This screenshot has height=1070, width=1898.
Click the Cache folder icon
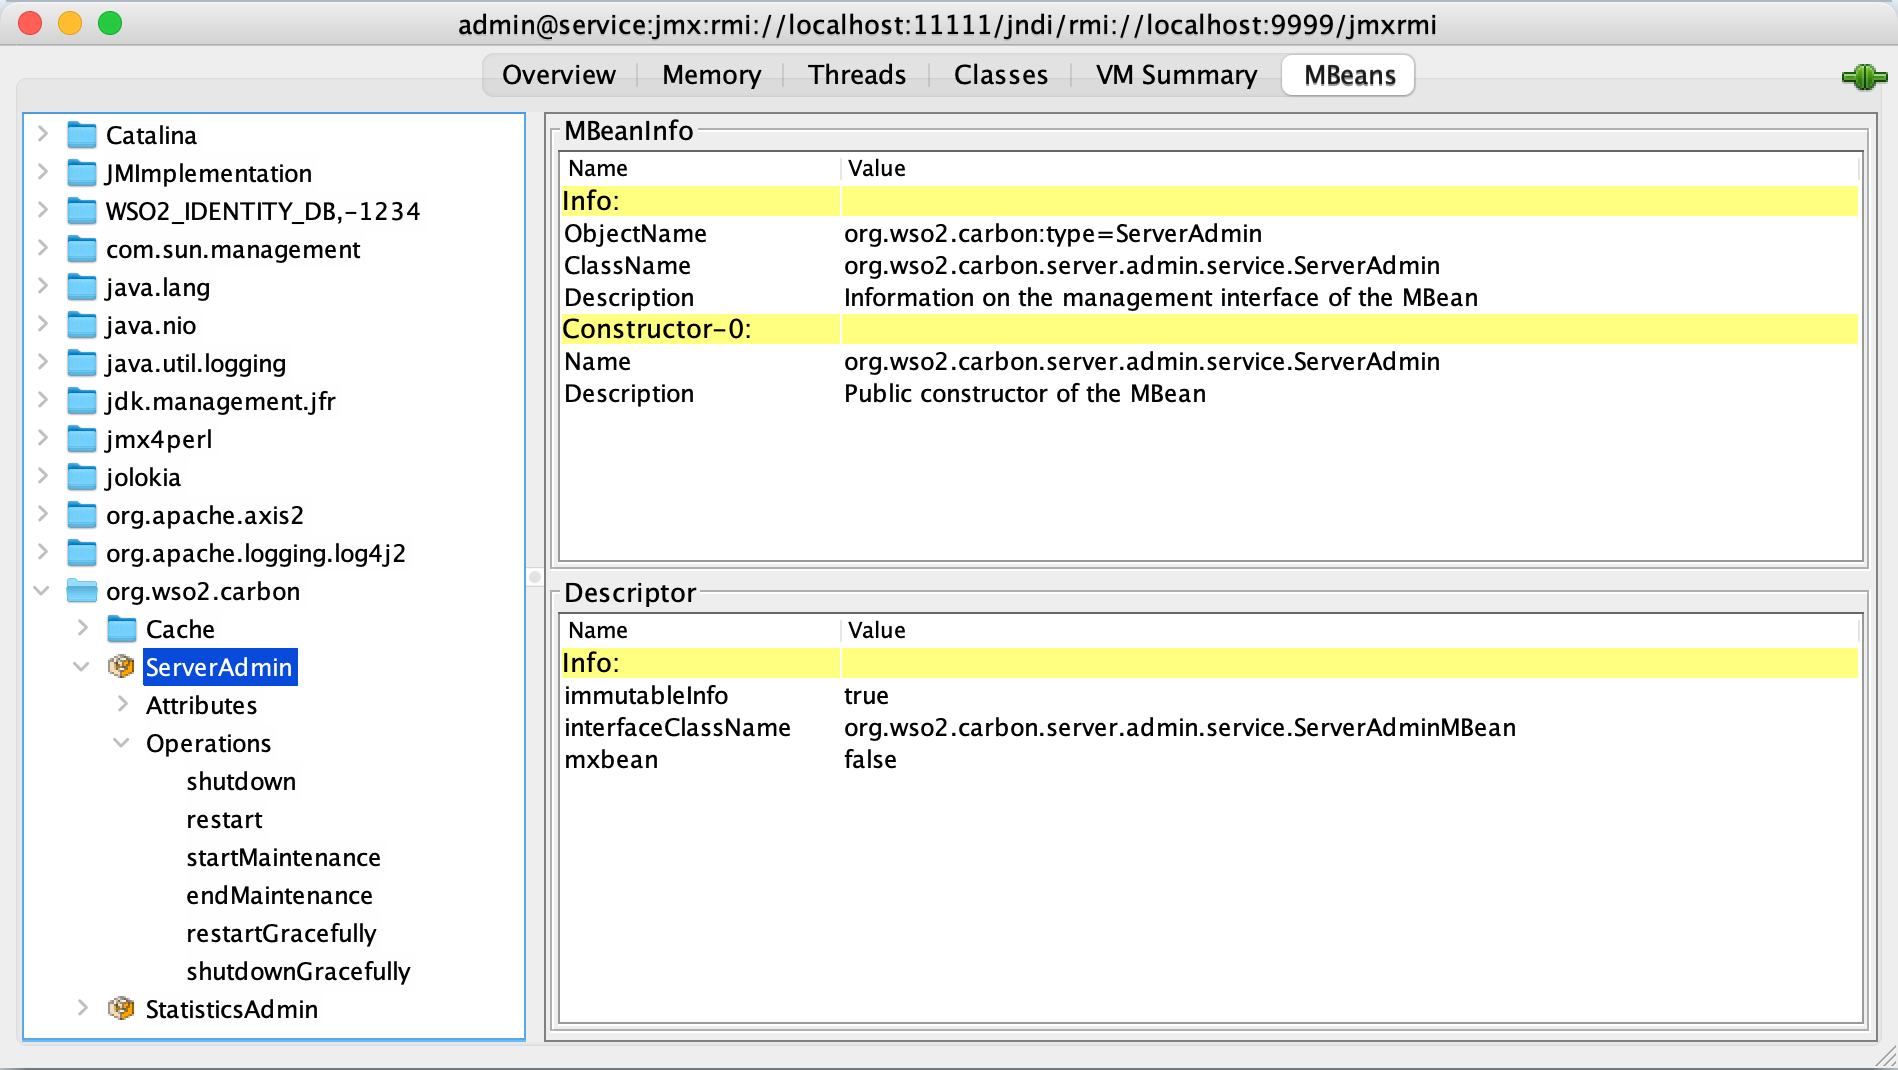(122, 629)
